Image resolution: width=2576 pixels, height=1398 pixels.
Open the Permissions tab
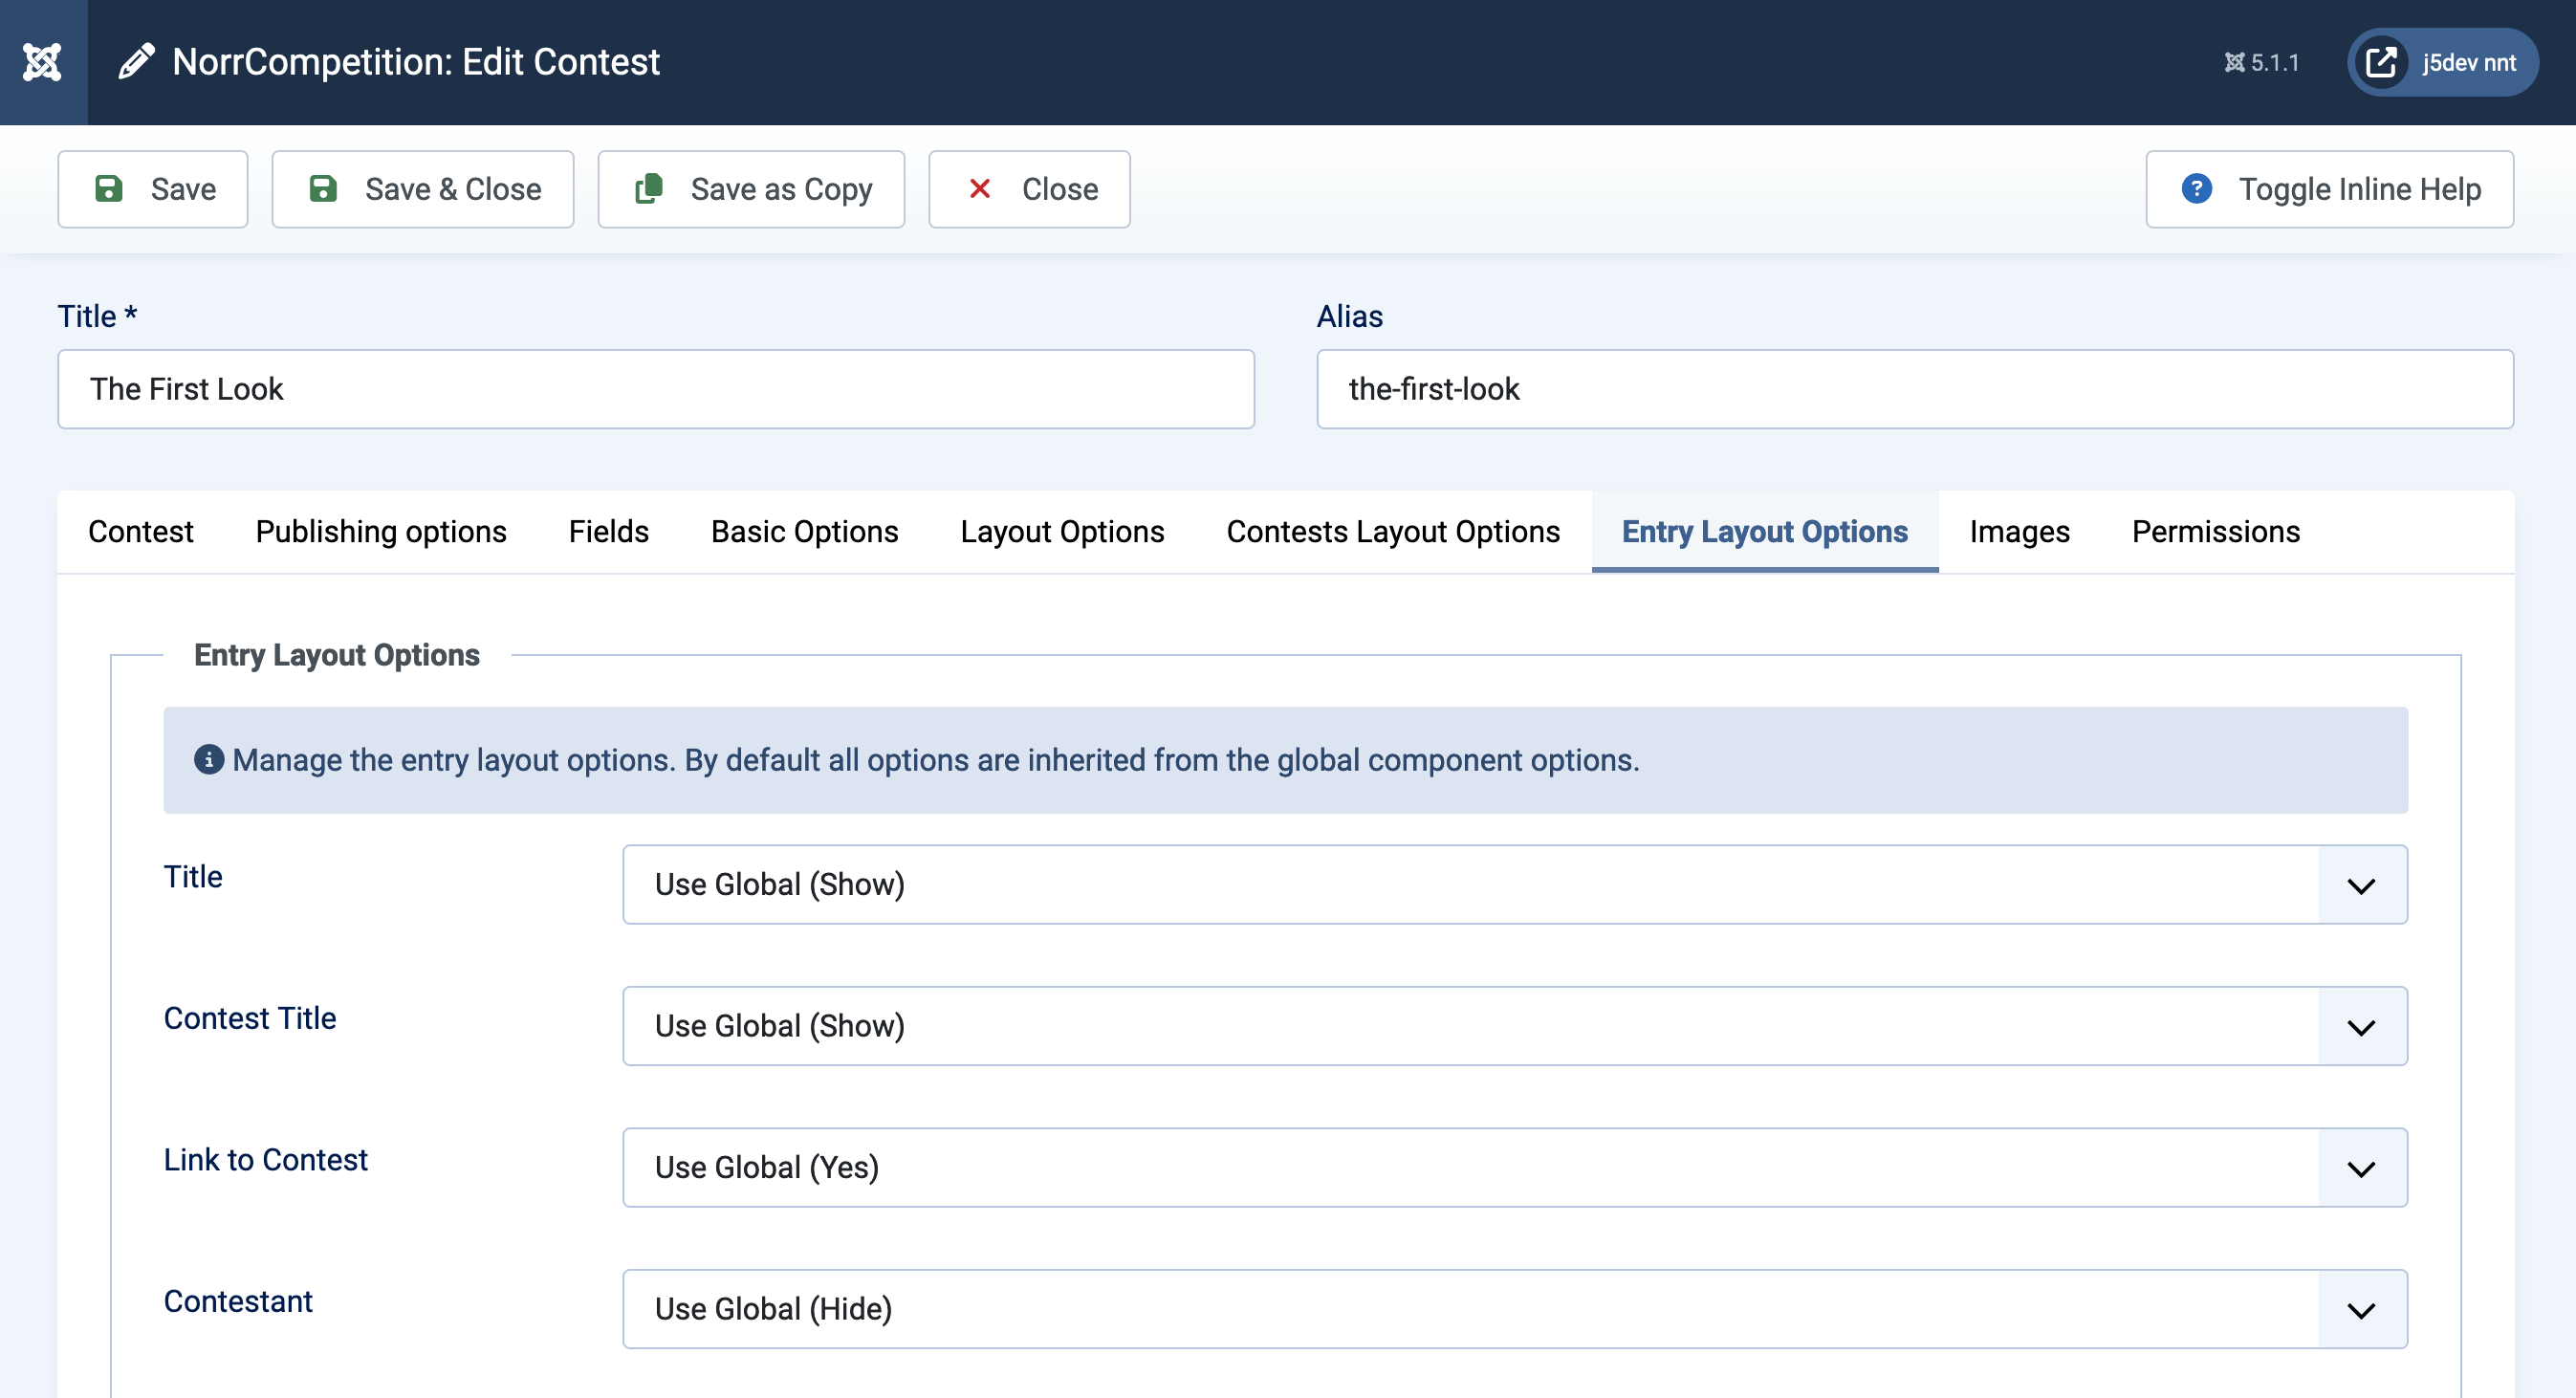click(2216, 532)
